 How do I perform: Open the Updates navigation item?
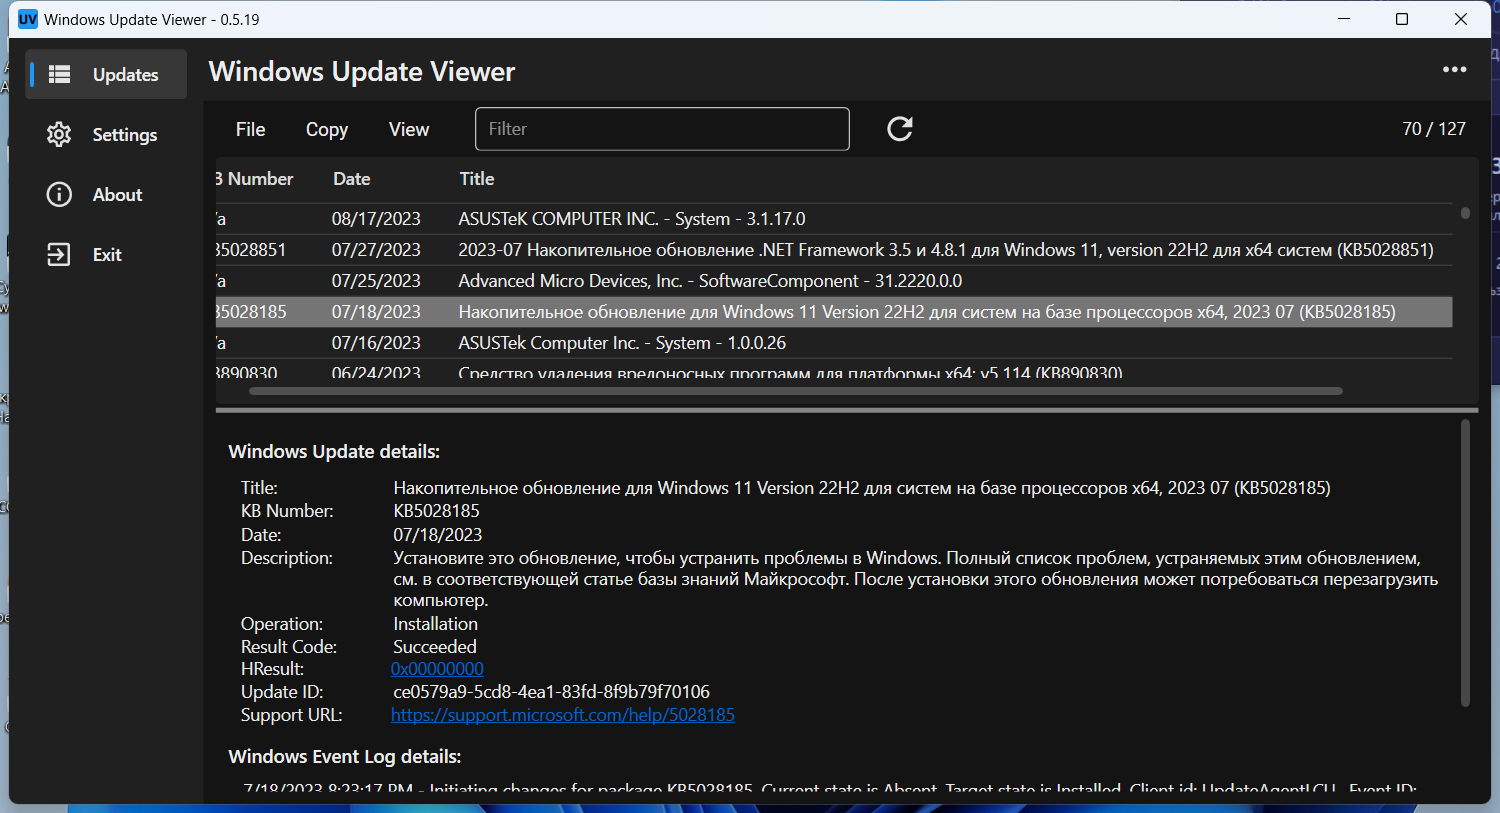pyautogui.click(x=106, y=74)
